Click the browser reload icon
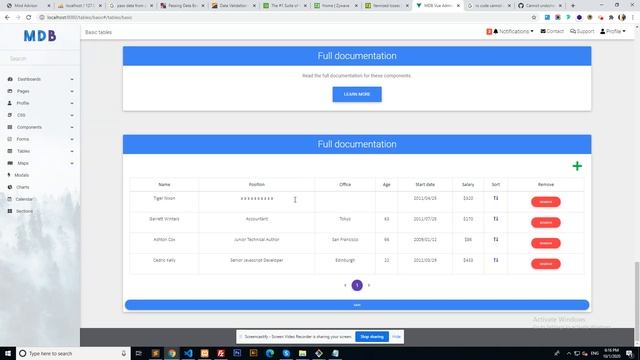The width and height of the screenshot is (640, 360). point(29,18)
